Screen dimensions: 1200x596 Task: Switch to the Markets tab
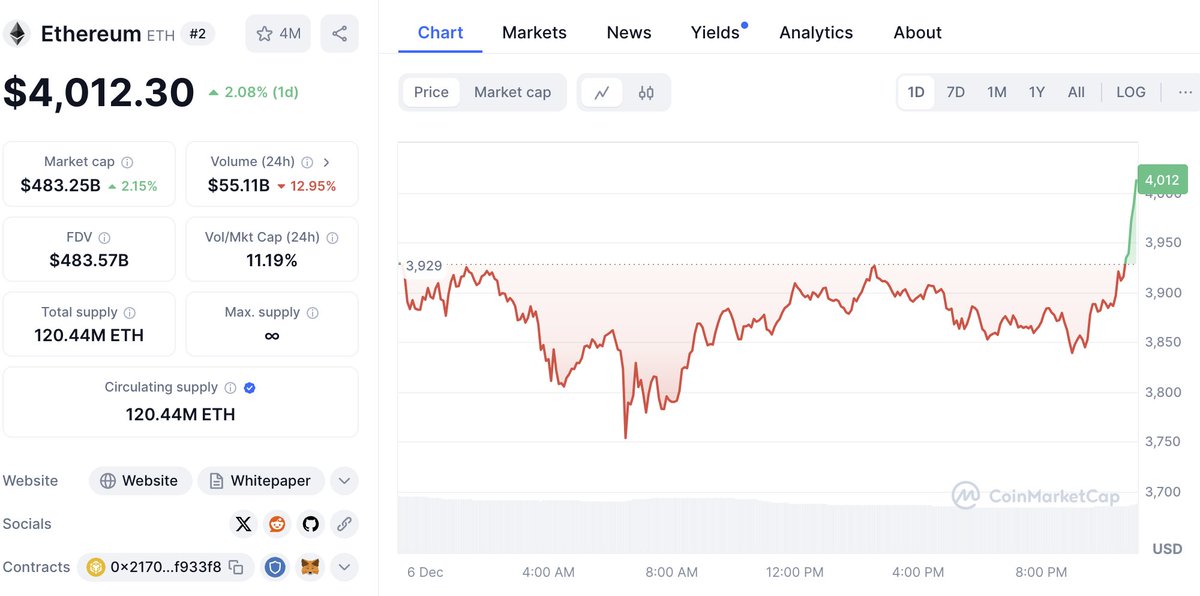point(534,33)
